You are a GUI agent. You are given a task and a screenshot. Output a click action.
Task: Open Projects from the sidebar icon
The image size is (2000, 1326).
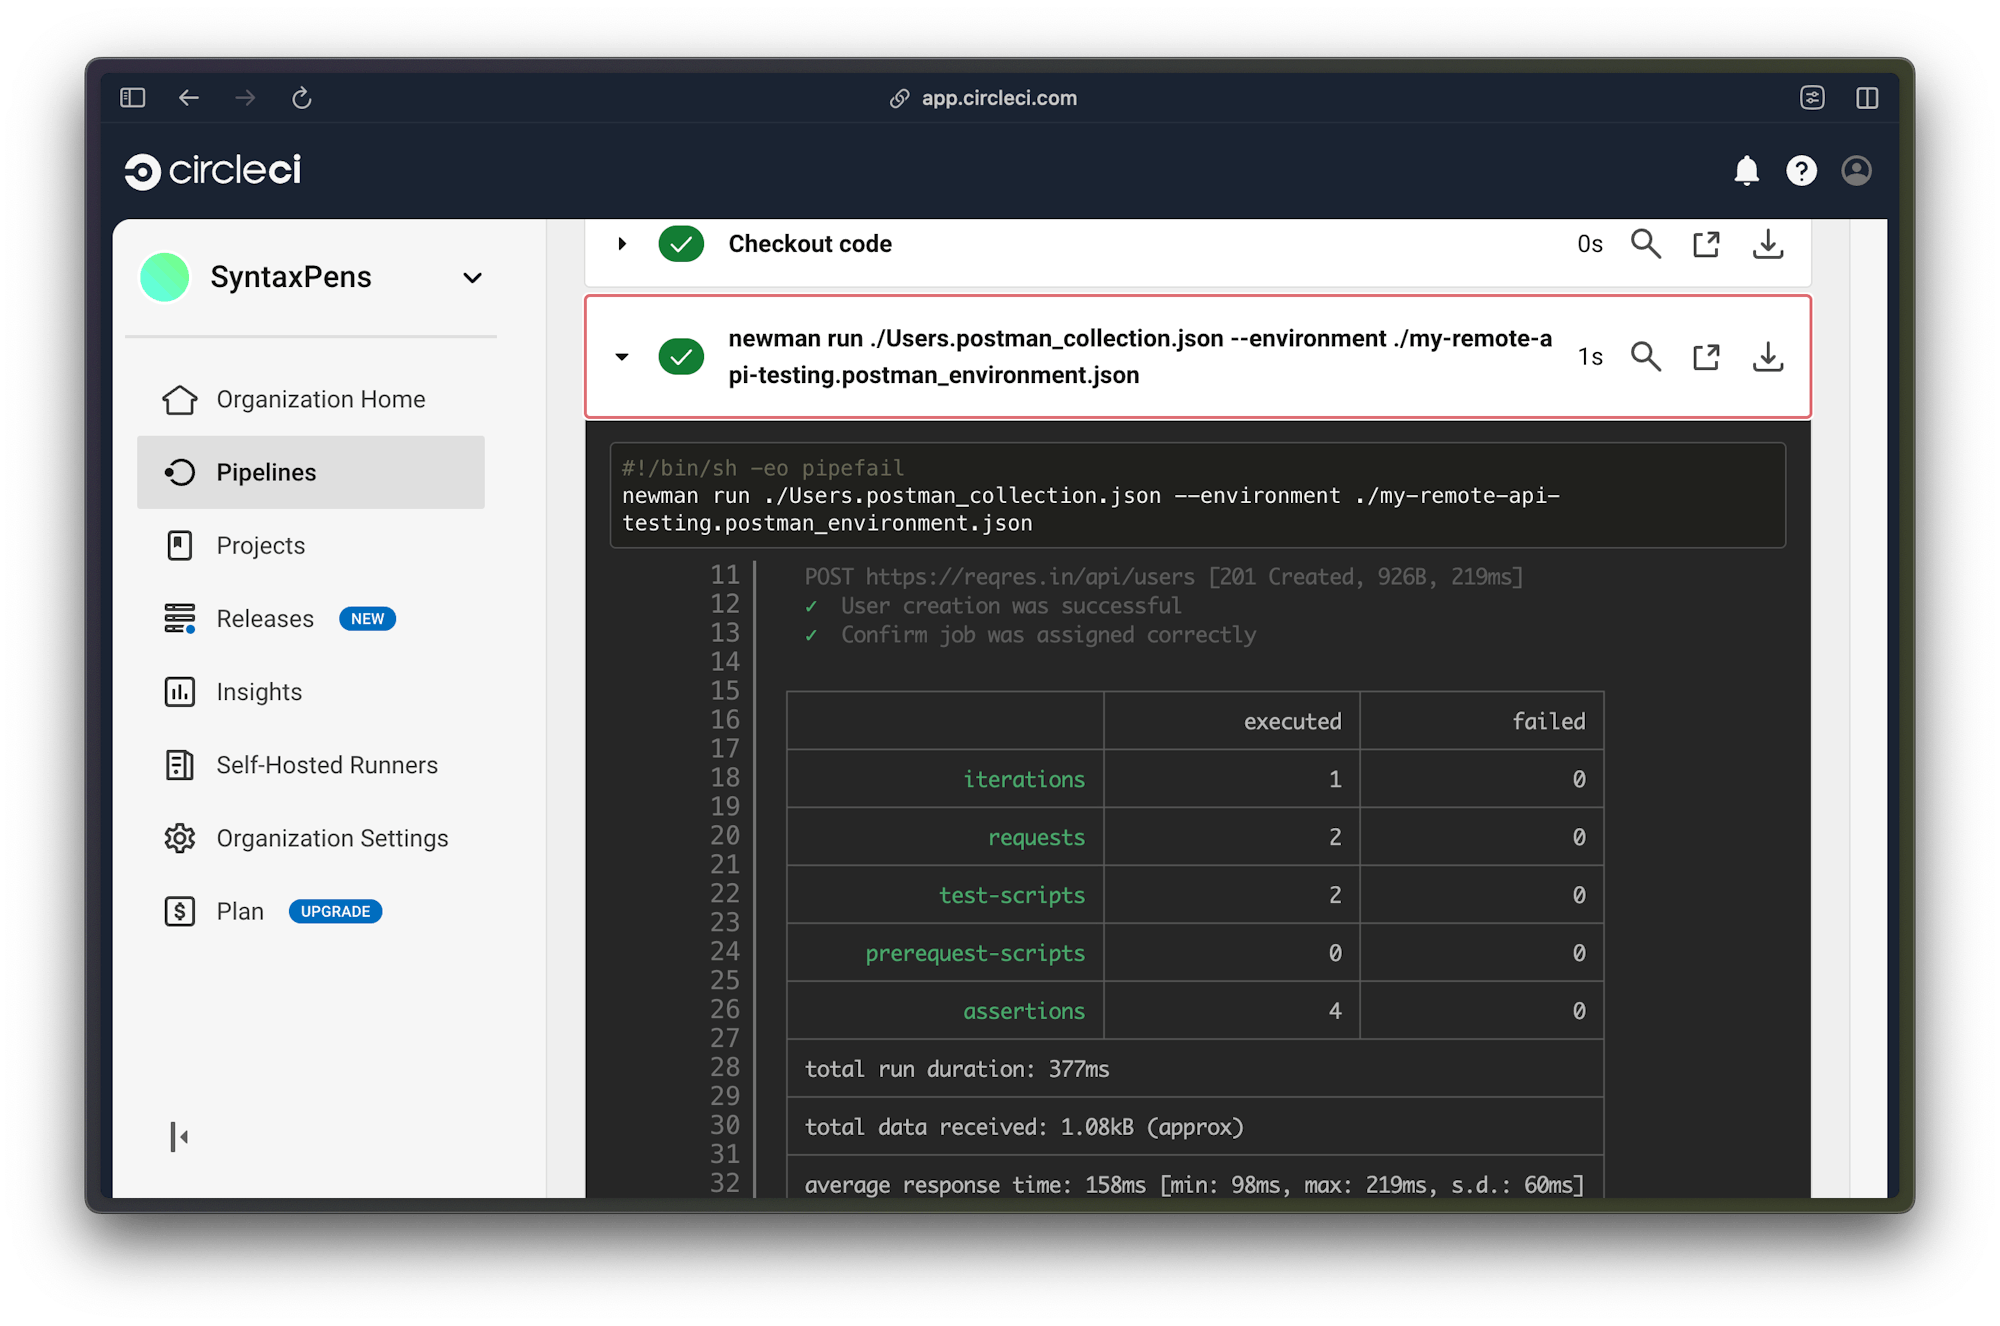tap(181, 545)
